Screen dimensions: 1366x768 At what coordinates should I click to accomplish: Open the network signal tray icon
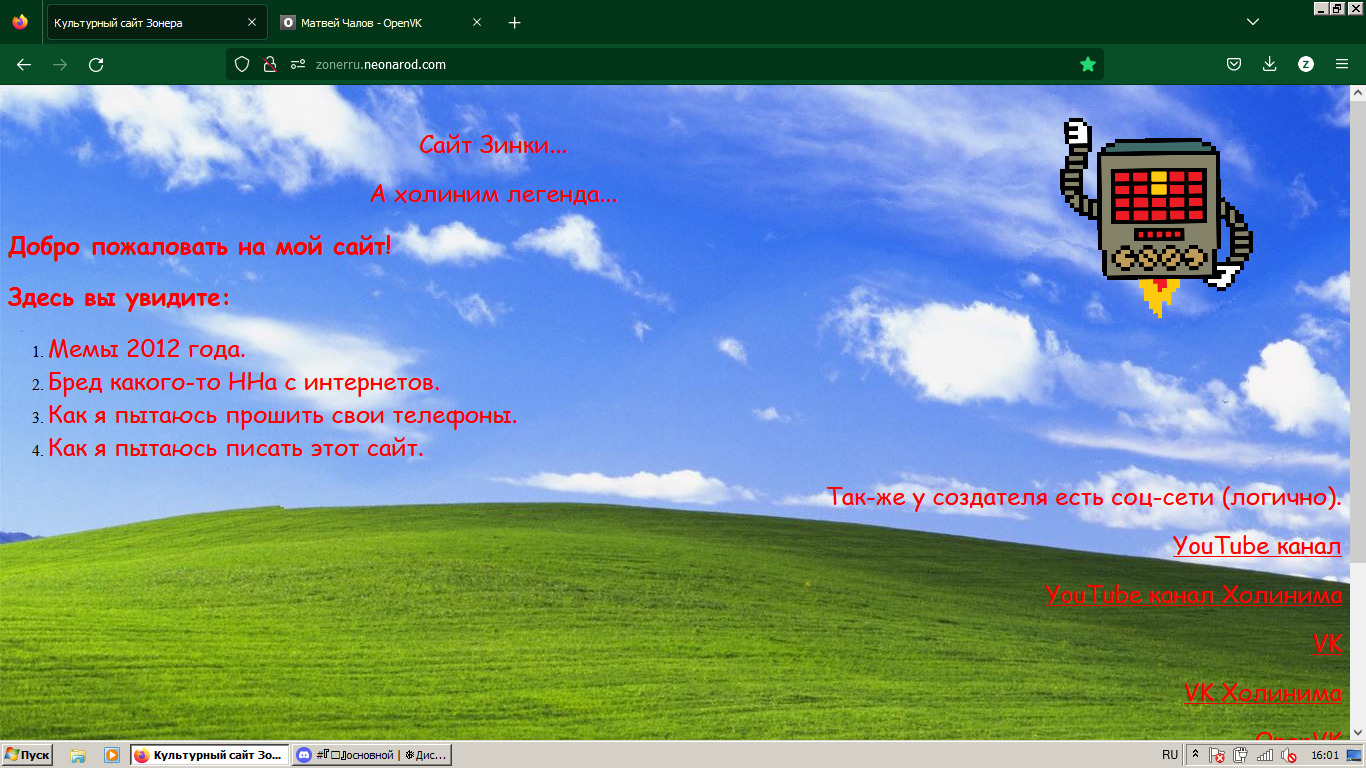[x=1266, y=756]
